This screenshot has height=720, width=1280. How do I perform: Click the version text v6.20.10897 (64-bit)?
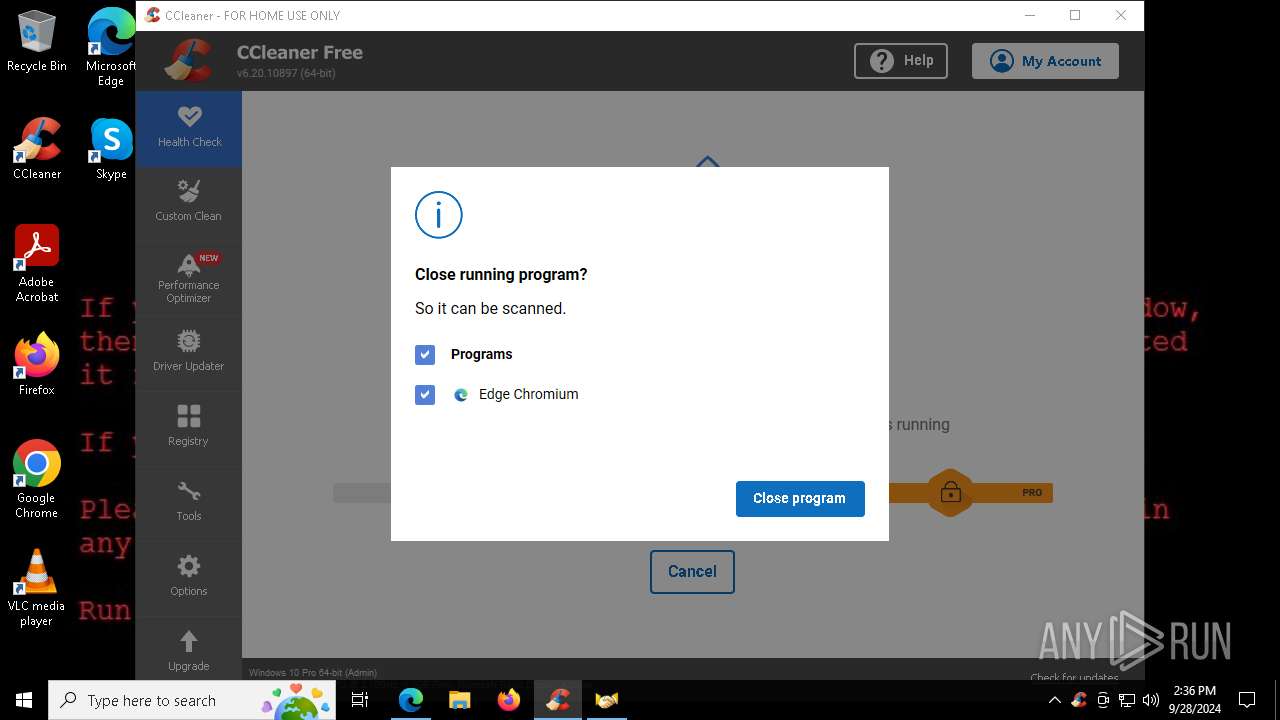[x=286, y=74]
